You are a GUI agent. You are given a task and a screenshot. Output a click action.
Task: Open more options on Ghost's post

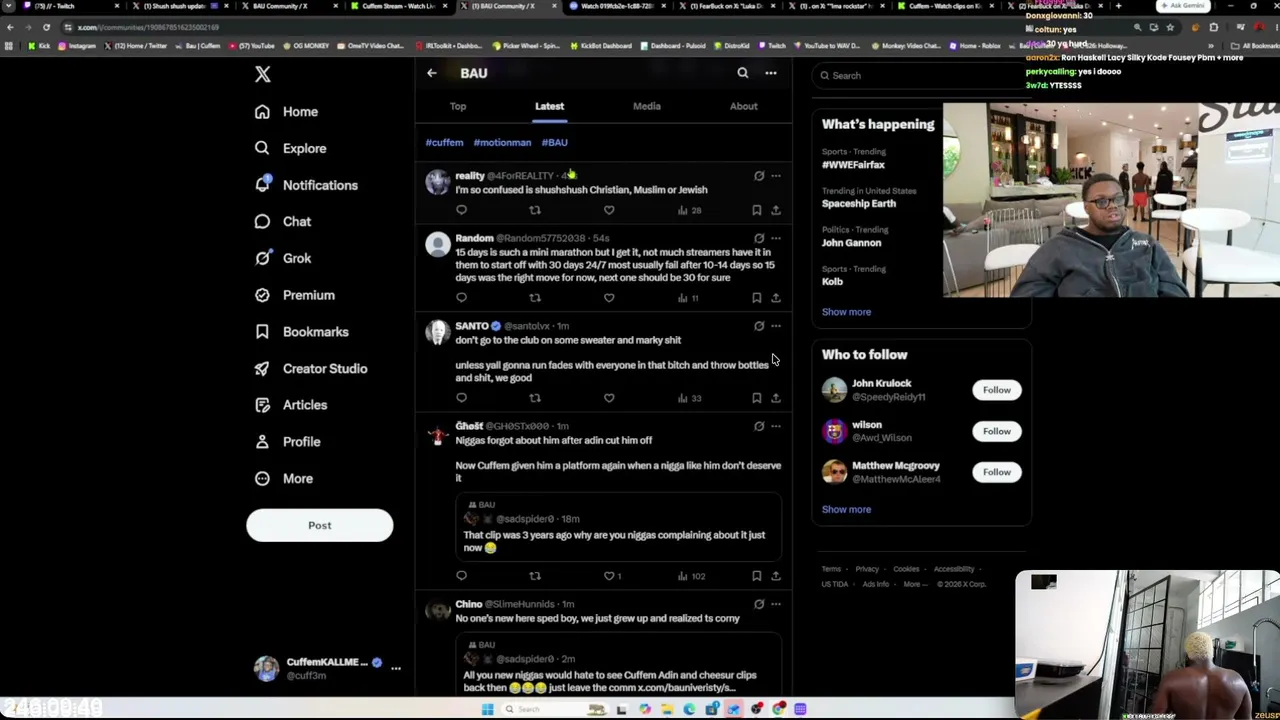pyautogui.click(x=776, y=426)
